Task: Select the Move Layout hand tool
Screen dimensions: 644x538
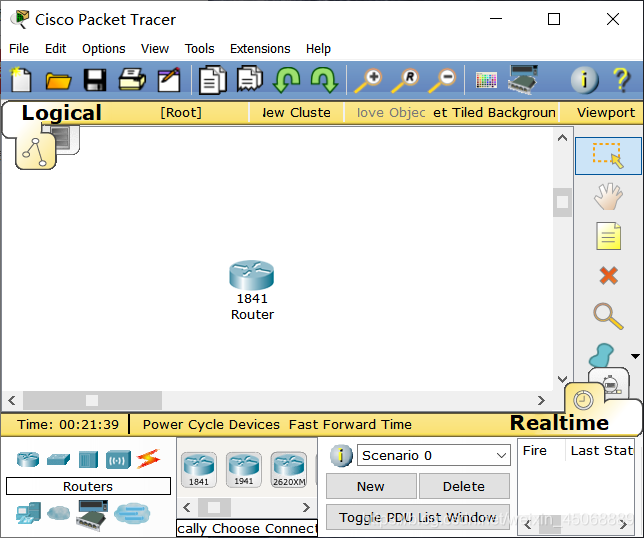Action: [x=608, y=196]
